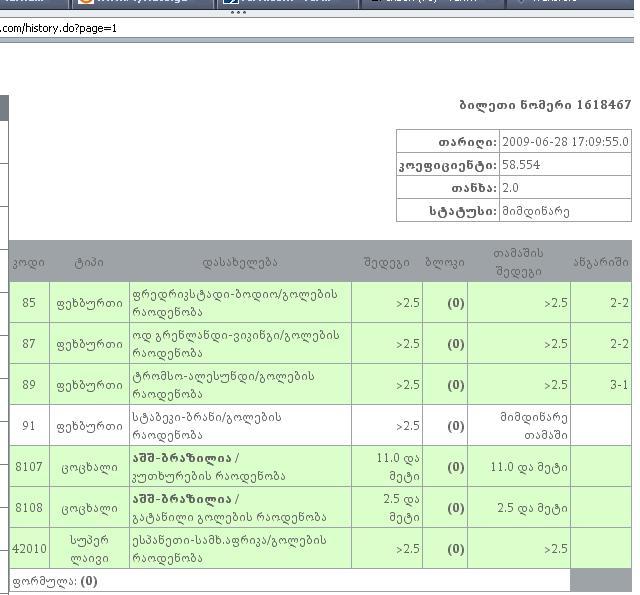Select the score 2-2 in row 87
The height and width of the screenshot is (595, 640).
(619, 344)
